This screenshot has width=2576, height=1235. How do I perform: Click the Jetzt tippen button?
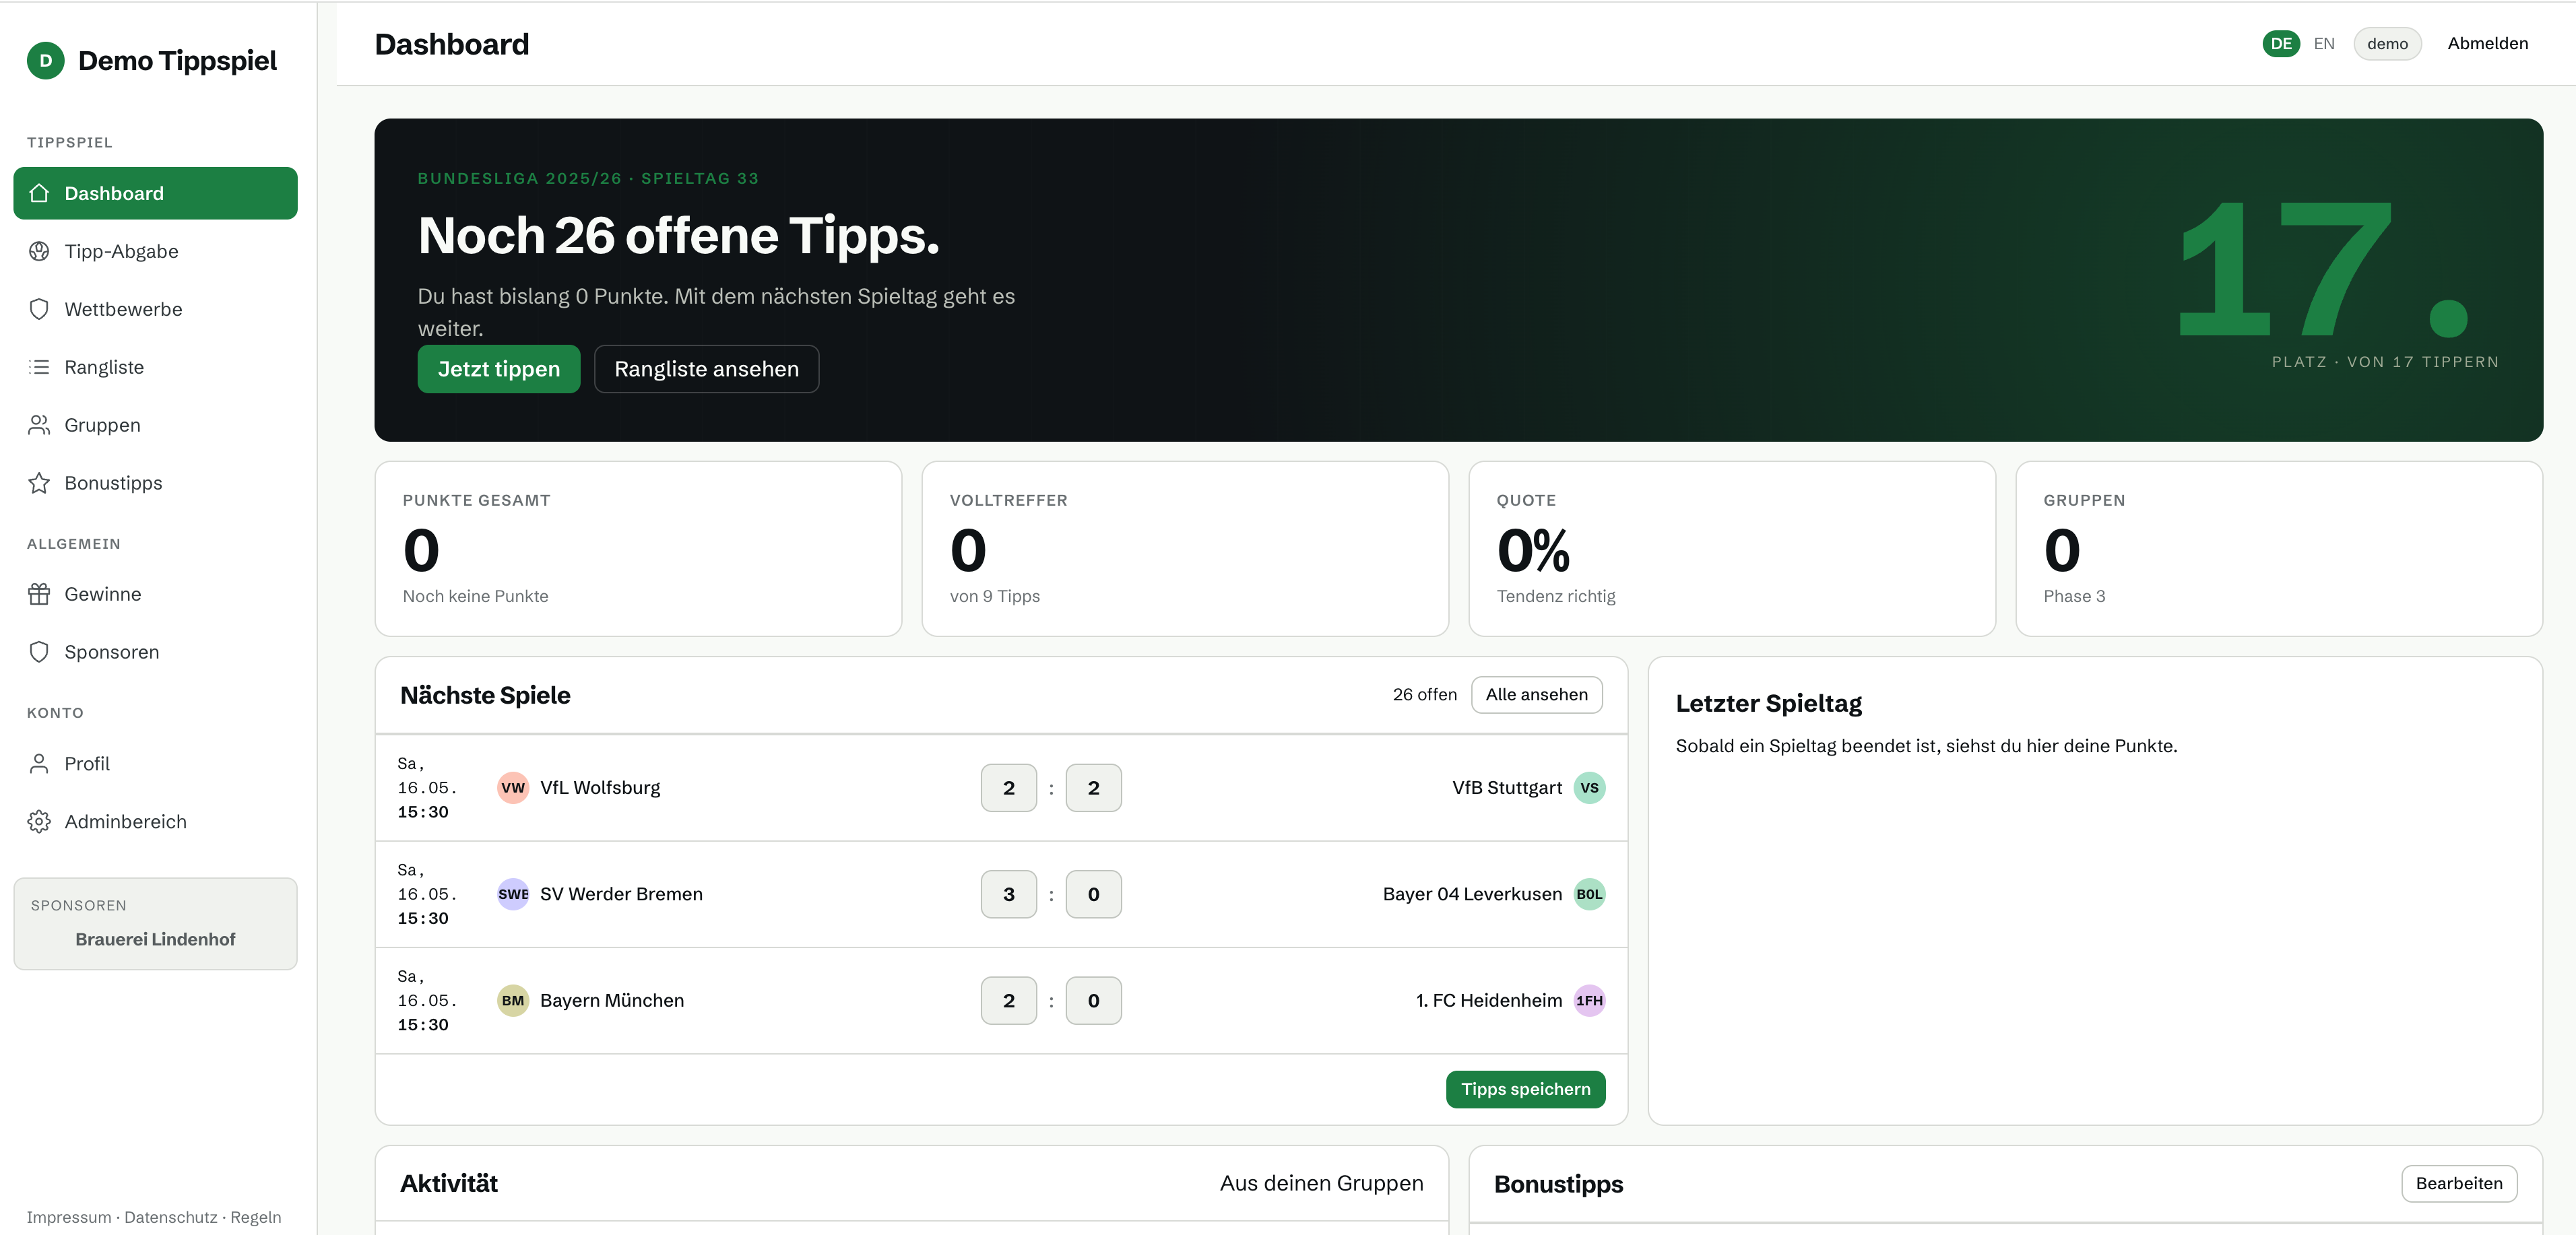tap(498, 369)
